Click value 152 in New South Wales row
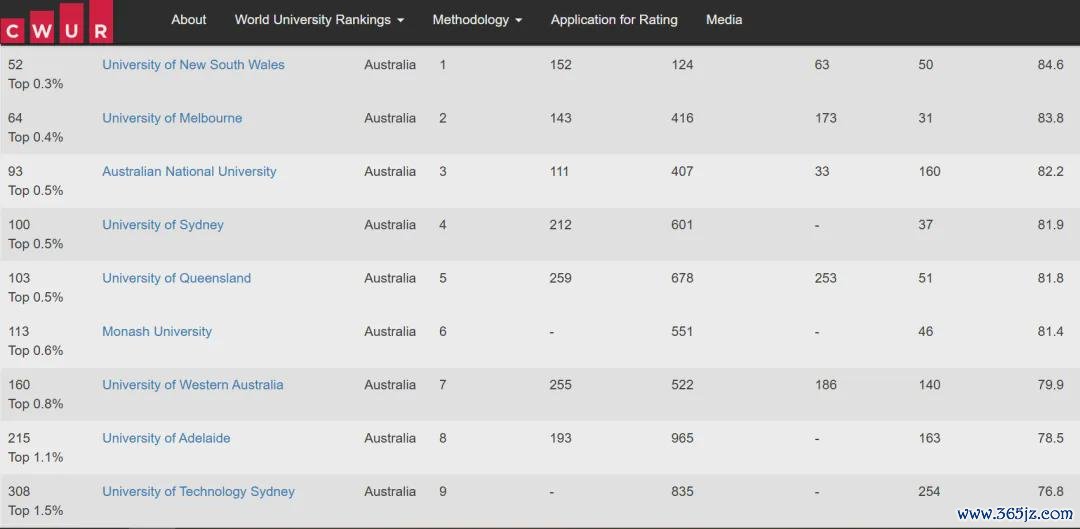1080x529 pixels. 561,65
